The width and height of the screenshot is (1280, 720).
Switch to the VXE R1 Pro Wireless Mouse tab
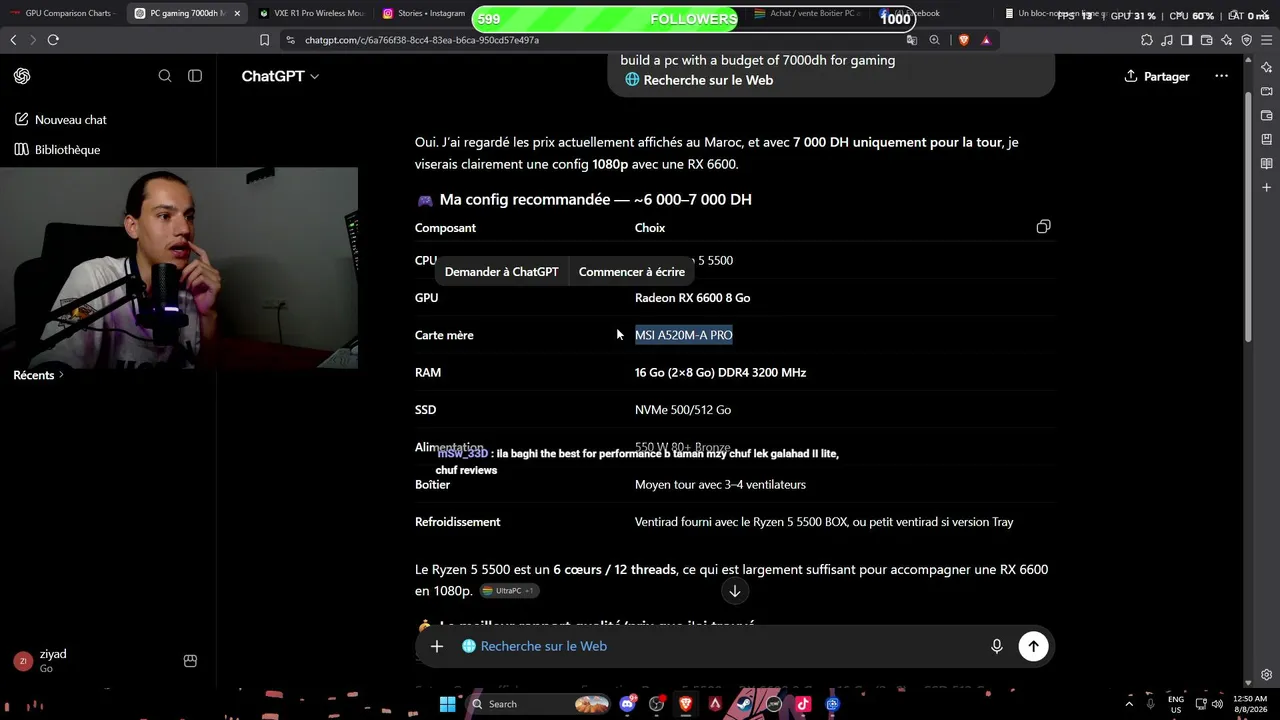point(310,13)
